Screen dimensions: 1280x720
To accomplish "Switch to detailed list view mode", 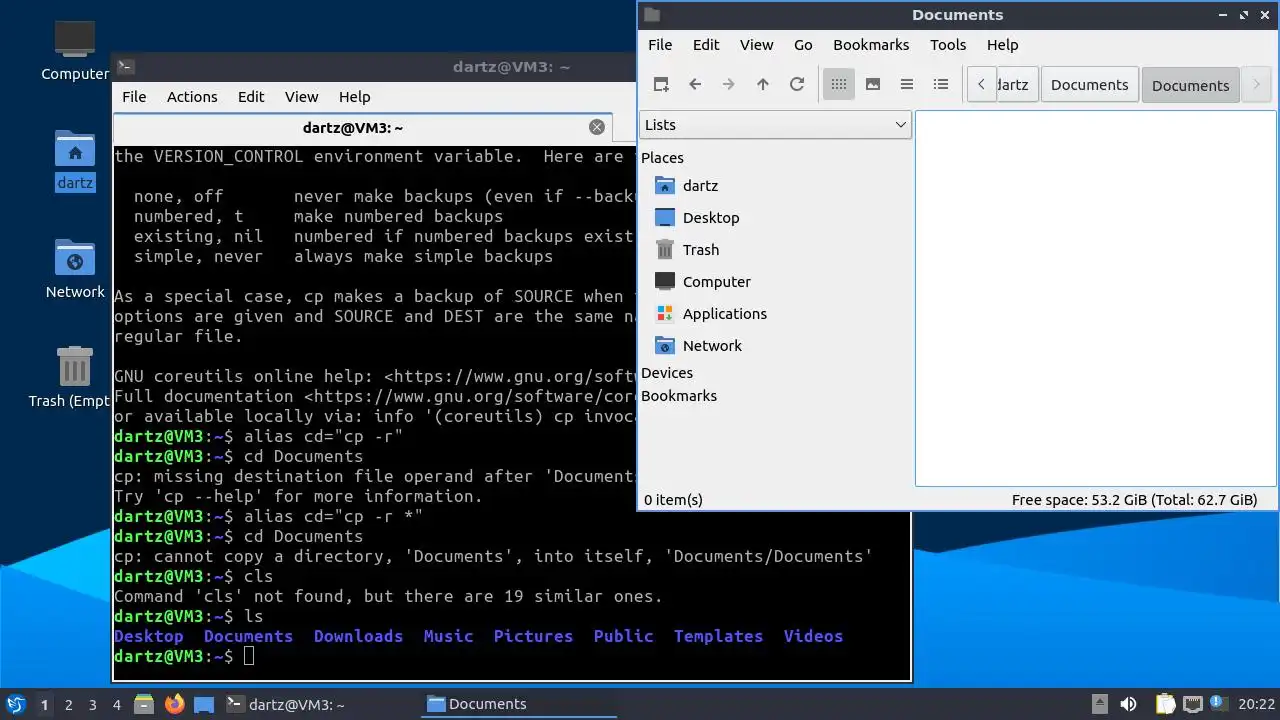I will pyautogui.click(x=941, y=85).
